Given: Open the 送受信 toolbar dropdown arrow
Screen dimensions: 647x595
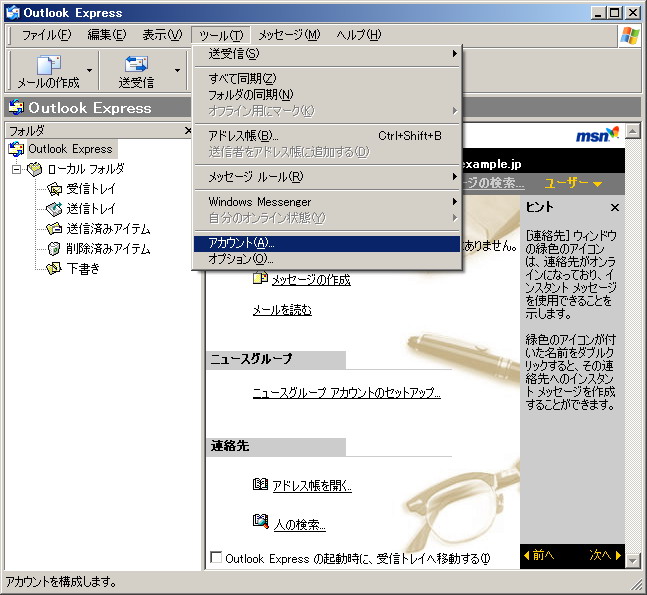Looking at the screenshot, I should point(177,71).
